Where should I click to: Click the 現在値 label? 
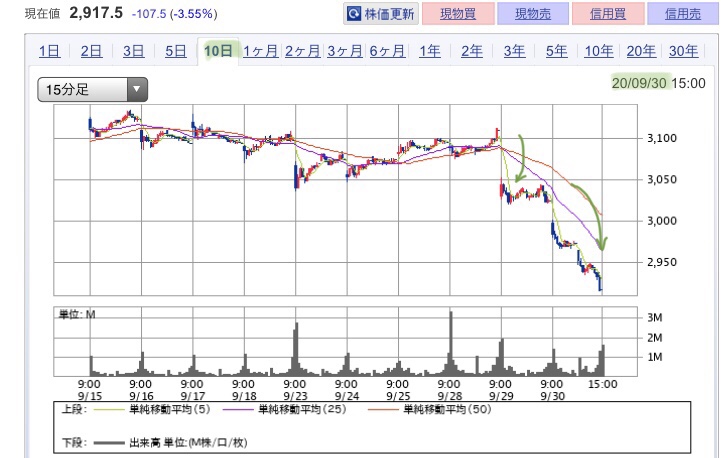pos(42,14)
